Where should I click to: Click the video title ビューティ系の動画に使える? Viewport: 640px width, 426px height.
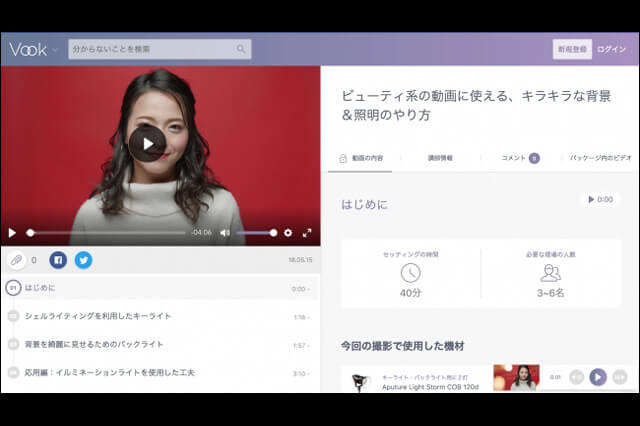coord(476,105)
